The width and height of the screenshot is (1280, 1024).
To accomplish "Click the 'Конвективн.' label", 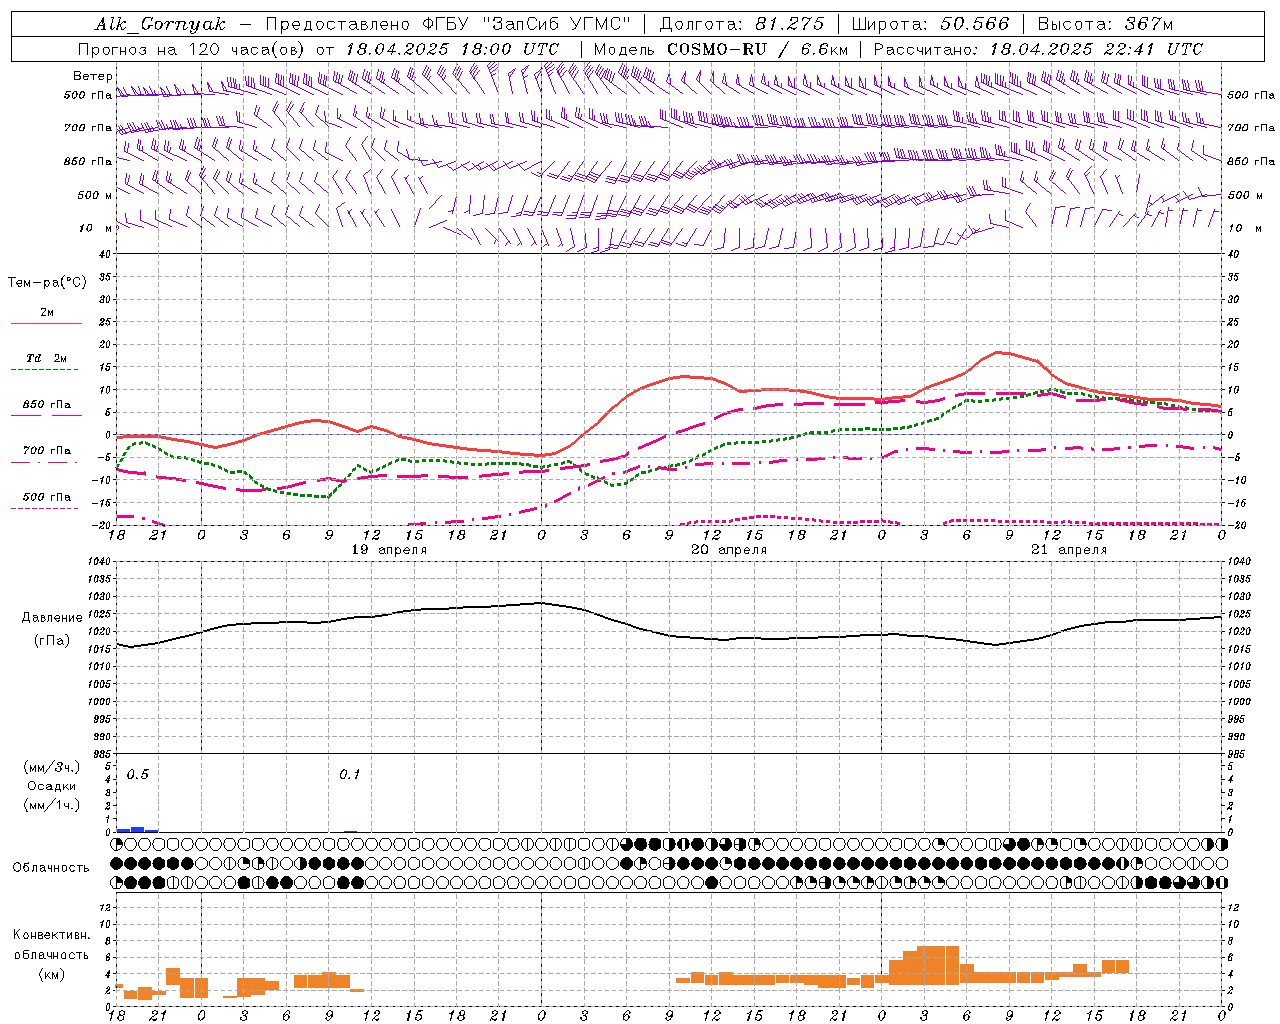I will (x=52, y=935).
